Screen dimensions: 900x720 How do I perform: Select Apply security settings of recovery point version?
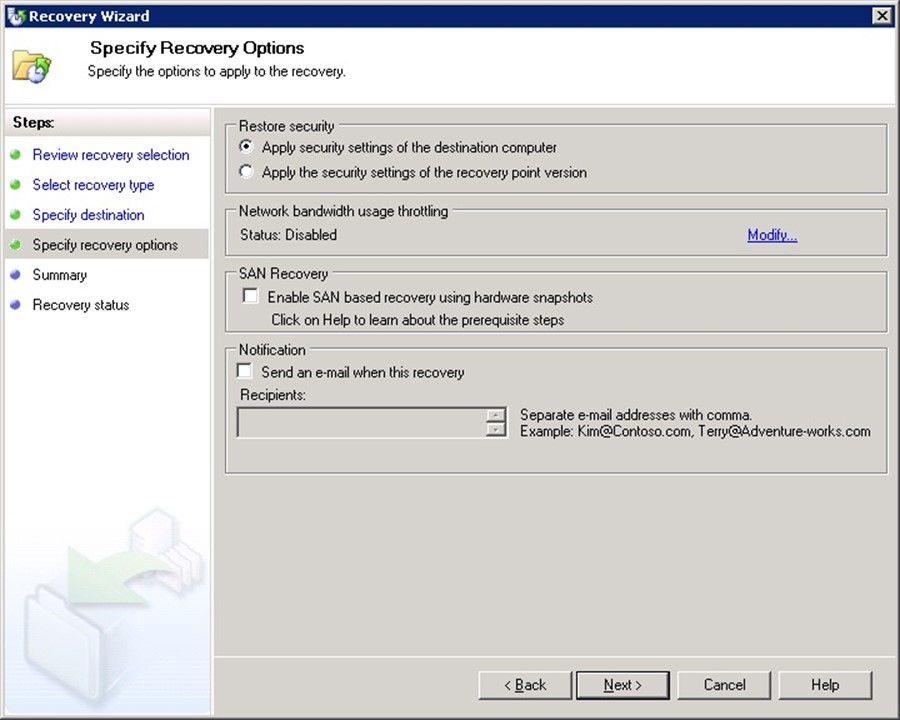pyautogui.click(x=247, y=172)
